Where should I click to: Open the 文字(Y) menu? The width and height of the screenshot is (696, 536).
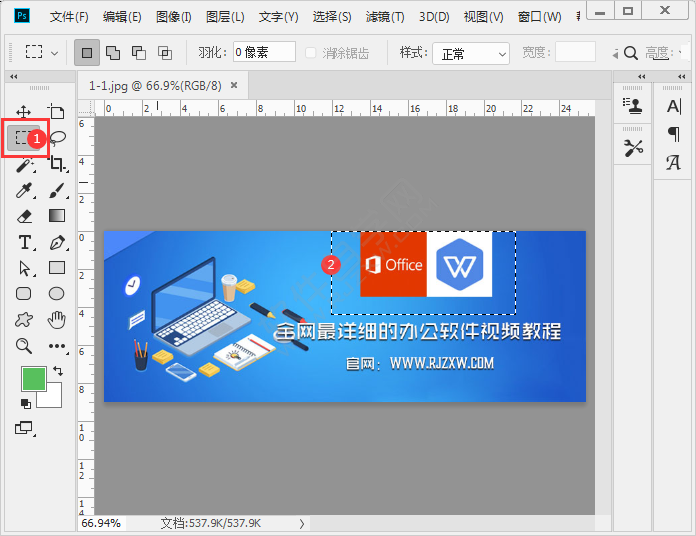[x=279, y=17]
